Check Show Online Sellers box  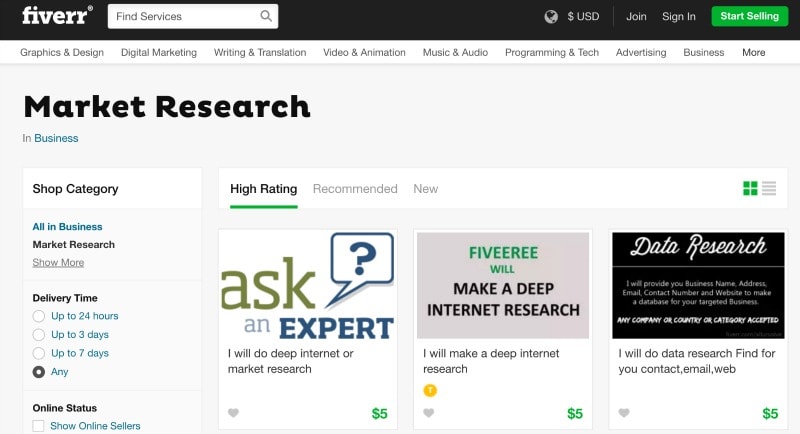(x=38, y=426)
